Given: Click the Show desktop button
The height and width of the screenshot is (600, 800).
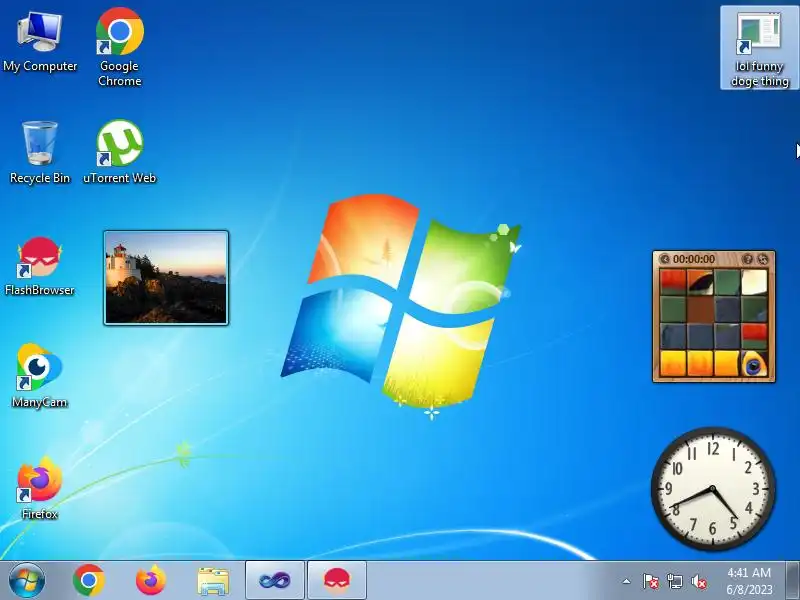Looking at the screenshot, I should [x=793, y=581].
